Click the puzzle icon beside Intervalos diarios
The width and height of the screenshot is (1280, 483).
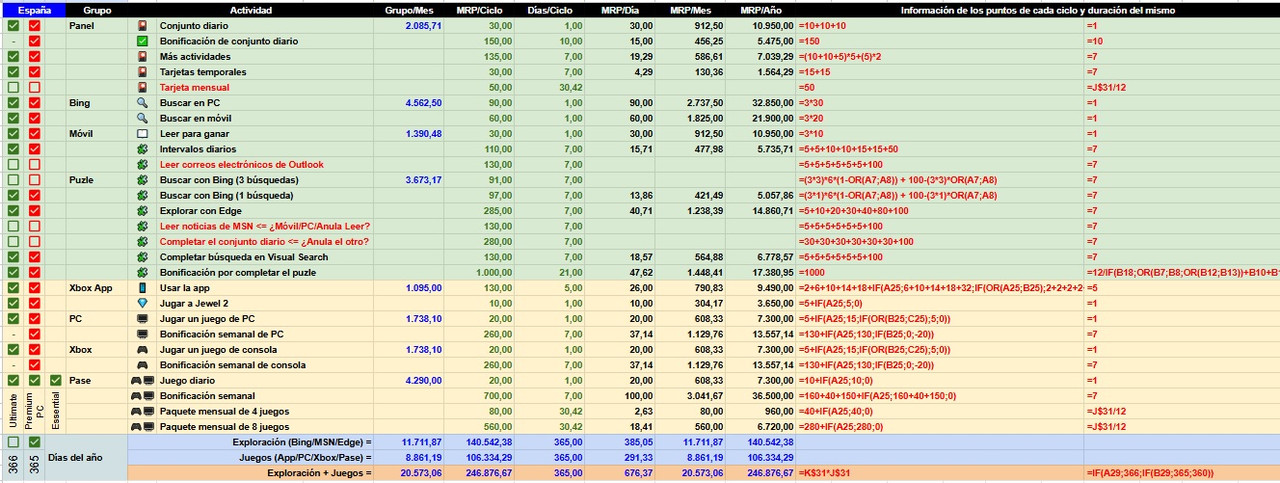tap(142, 149)
